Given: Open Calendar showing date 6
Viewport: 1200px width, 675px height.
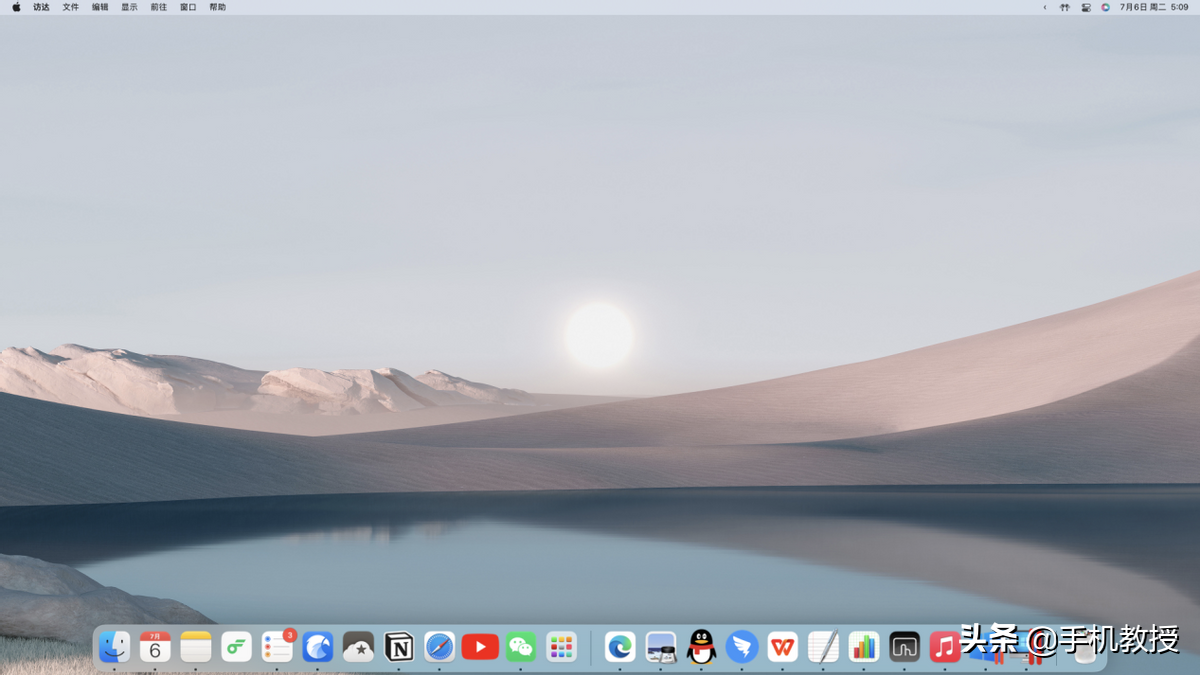Looking at the screenshot, I should (155, 647).
